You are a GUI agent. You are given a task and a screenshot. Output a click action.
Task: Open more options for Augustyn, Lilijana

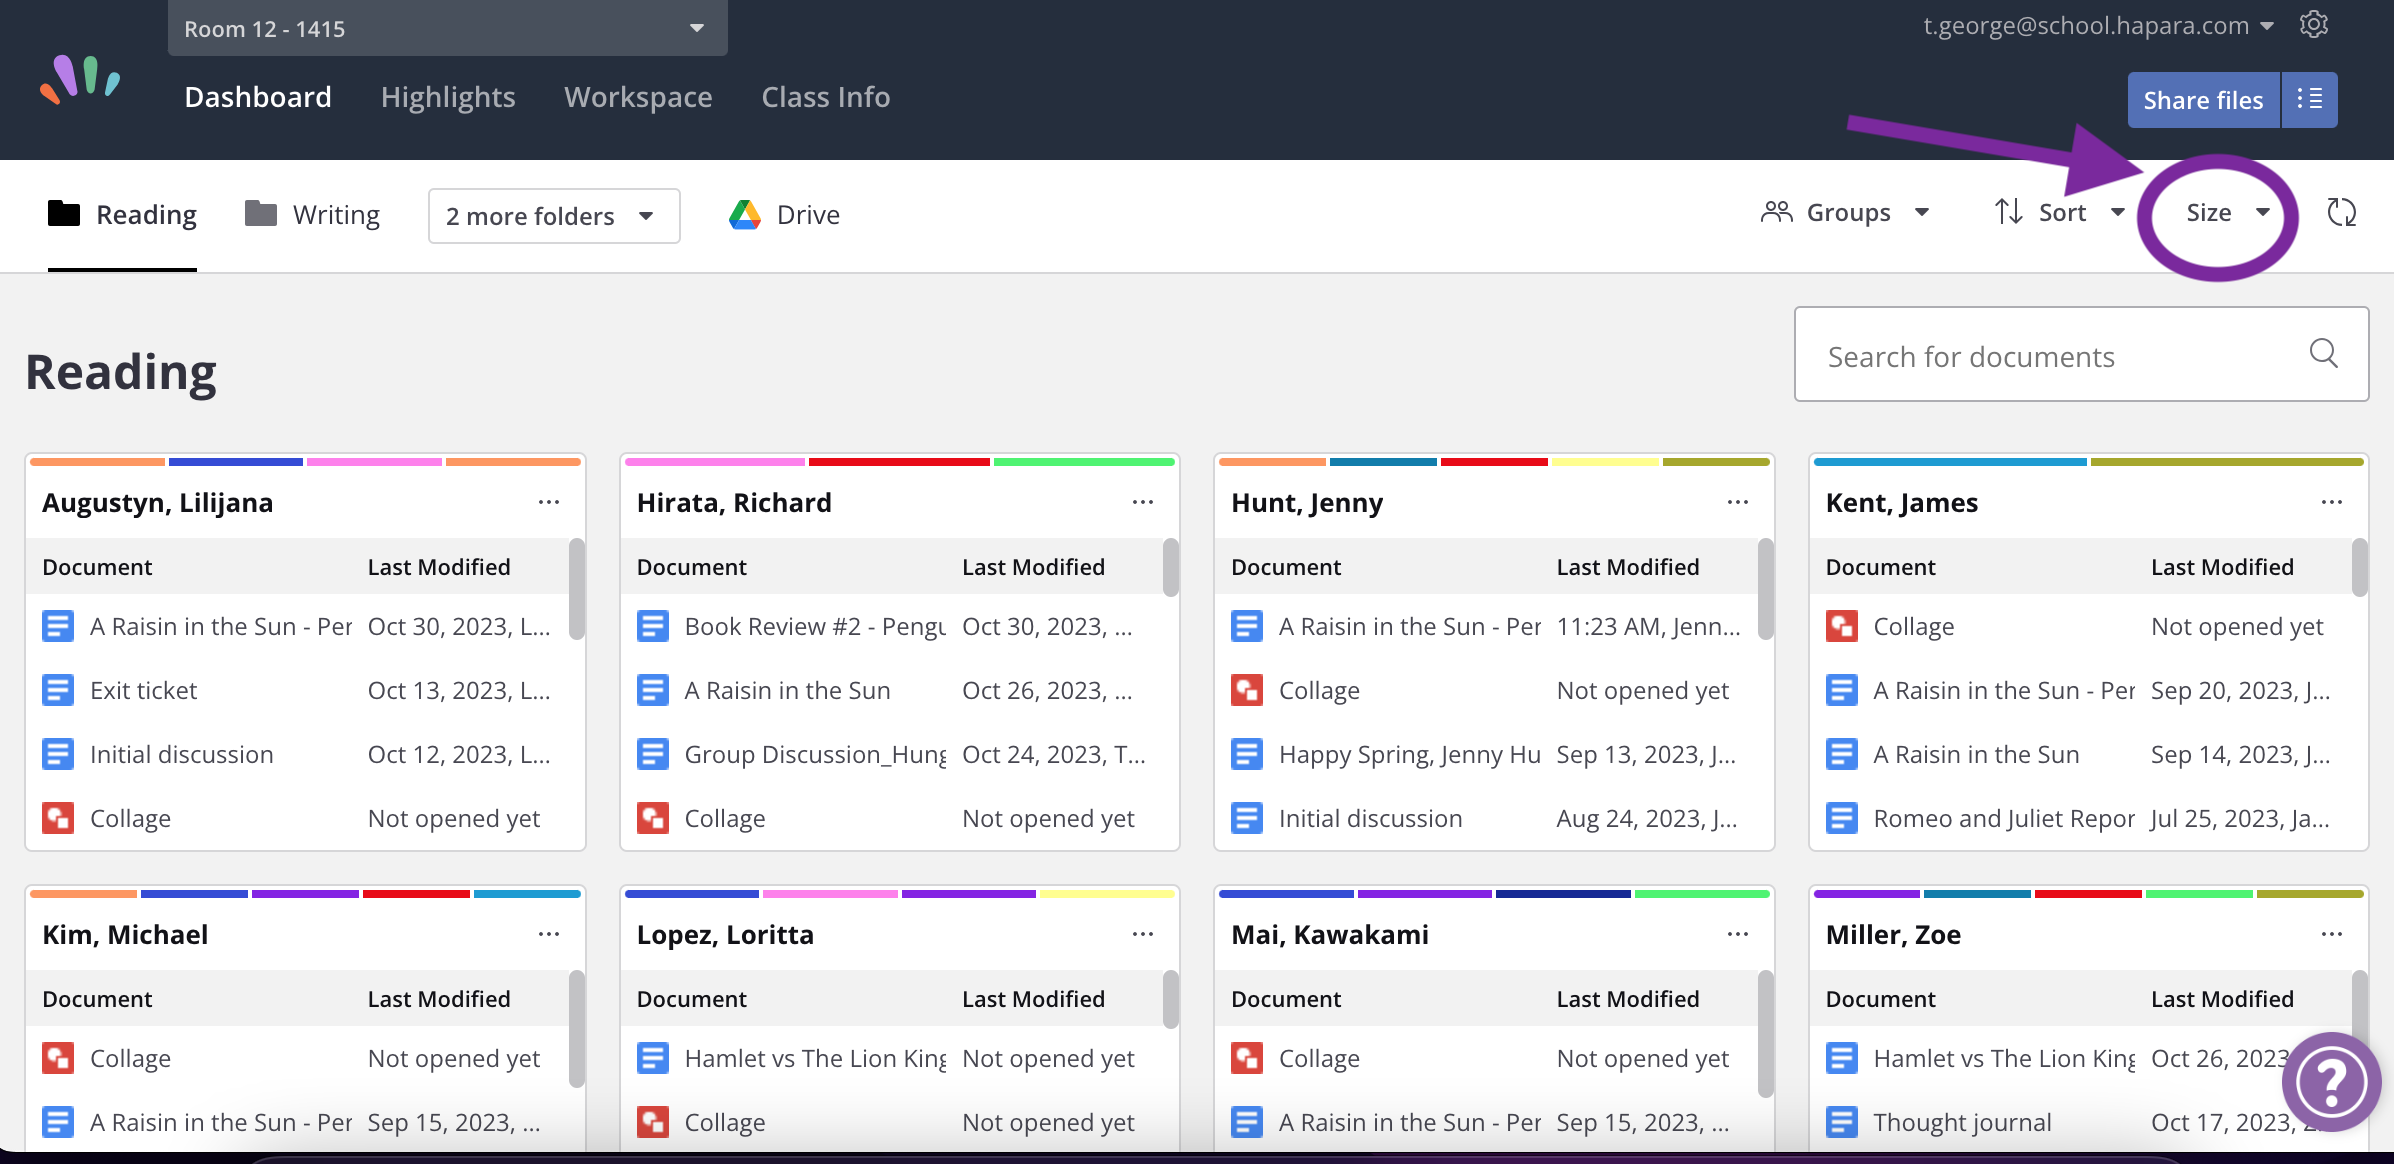tap(548, 502)
